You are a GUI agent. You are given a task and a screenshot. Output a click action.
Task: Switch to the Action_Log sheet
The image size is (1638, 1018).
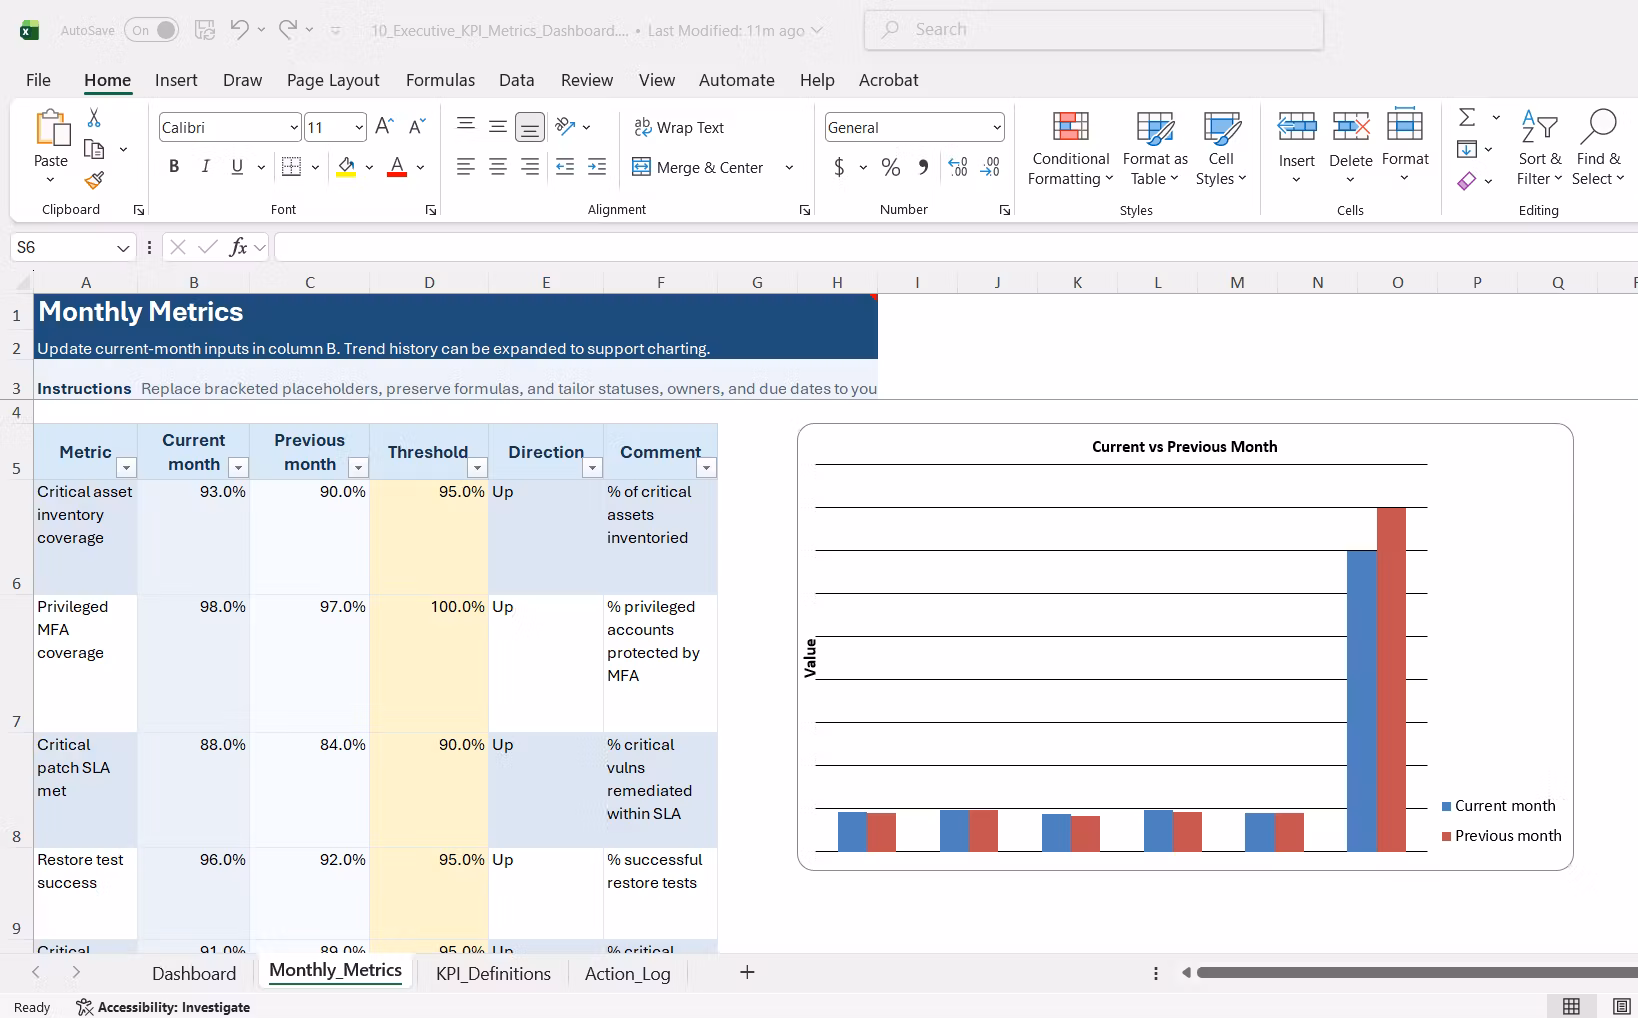point(627,973)
